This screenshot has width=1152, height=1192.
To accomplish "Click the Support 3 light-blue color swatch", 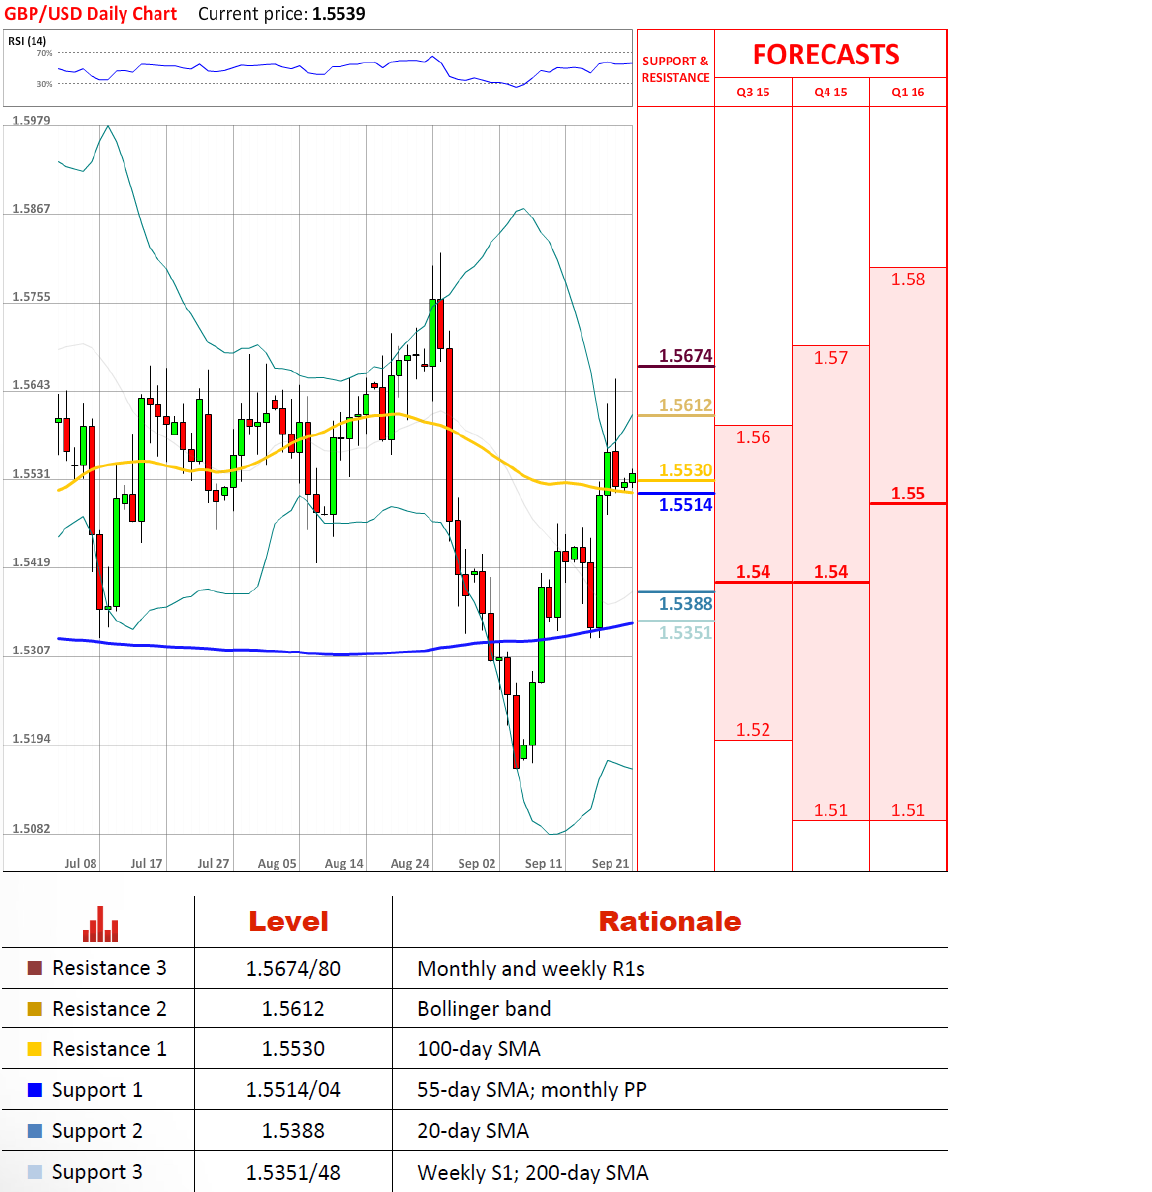I will [x=34, y=1172].
